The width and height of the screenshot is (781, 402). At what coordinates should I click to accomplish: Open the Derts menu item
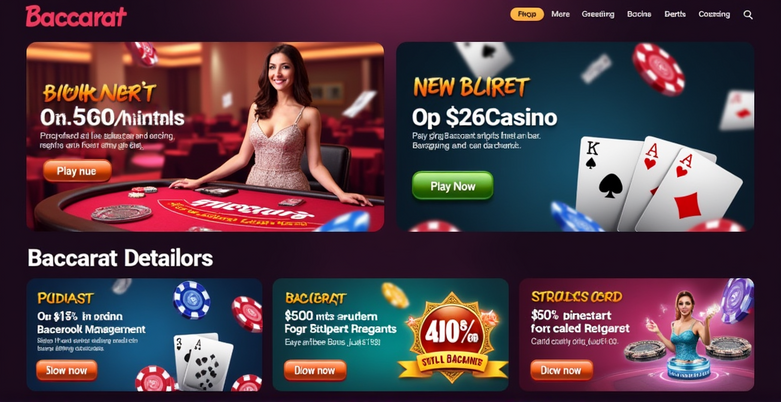click(675, 14)
